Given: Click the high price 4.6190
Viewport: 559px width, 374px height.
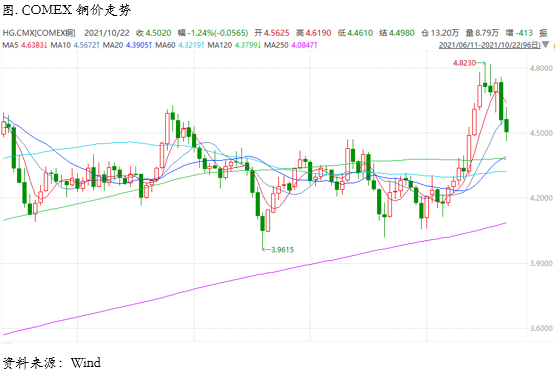Looking at the screenshot, I should coord(318,33).
